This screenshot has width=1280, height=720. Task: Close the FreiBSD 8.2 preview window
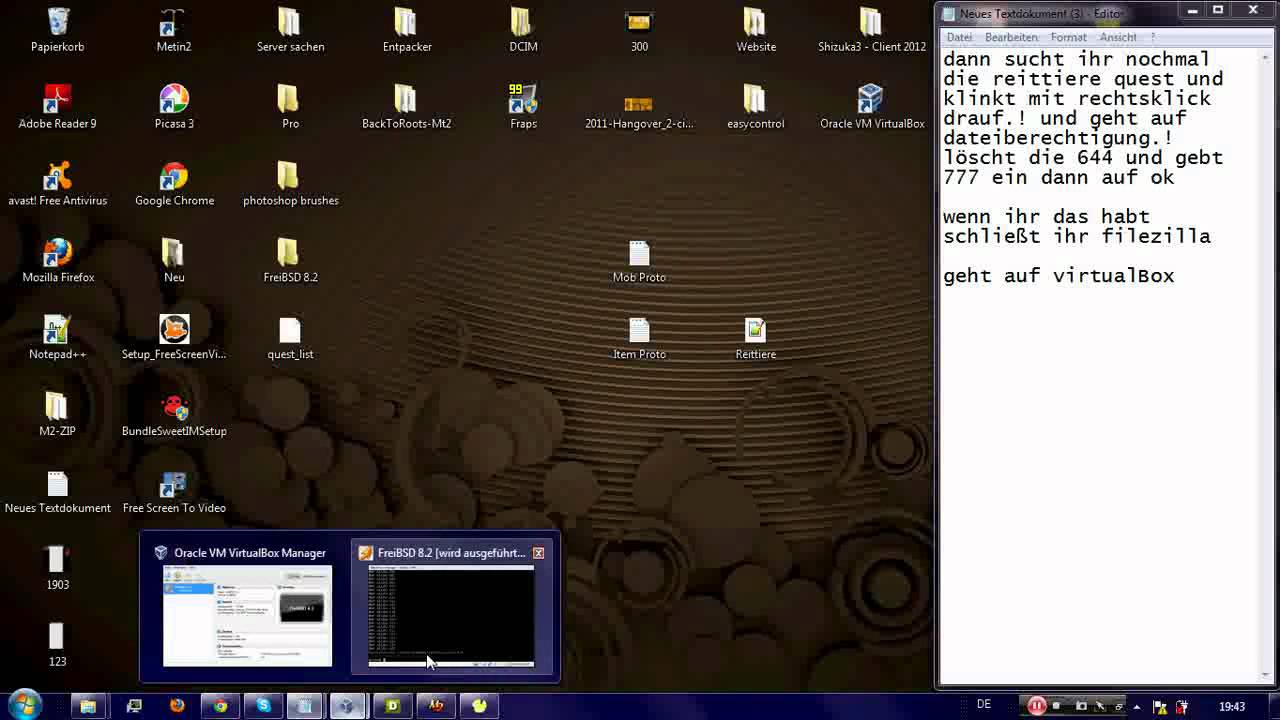click(538, 553)
